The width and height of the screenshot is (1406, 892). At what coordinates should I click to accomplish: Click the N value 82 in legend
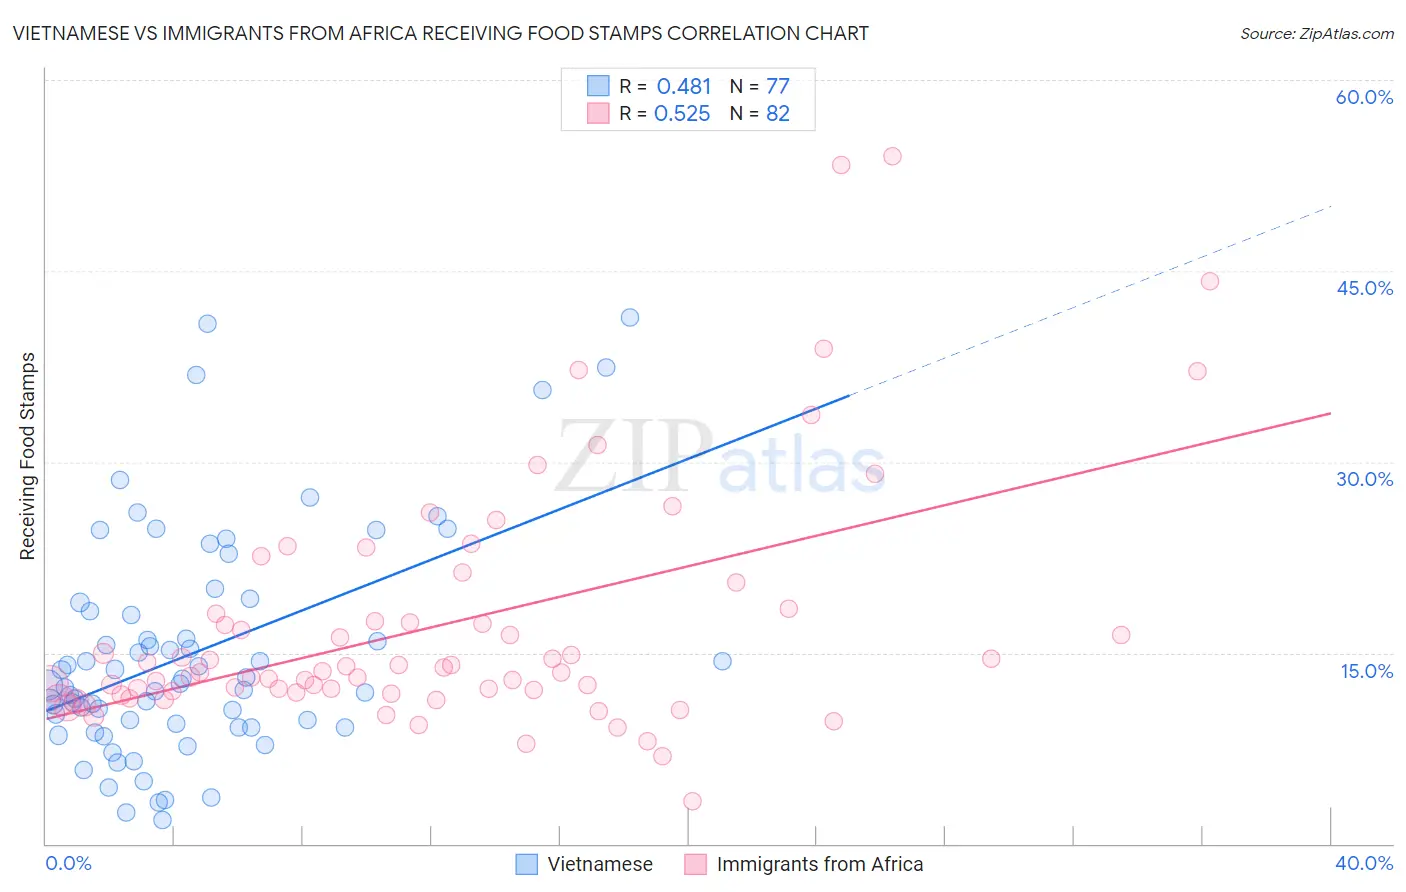[x=778, y=113]
